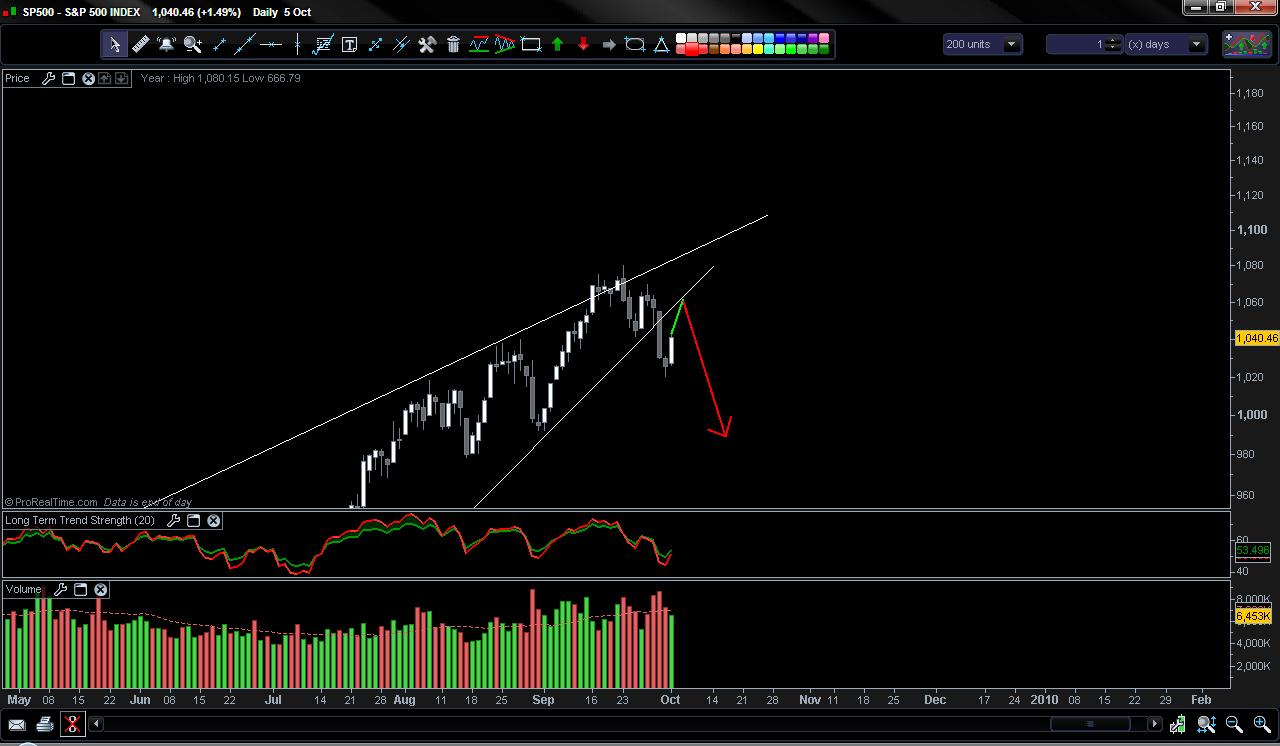1280x746 pixels.
Task: Select the vertical line tool
Action: pos(297,44)
